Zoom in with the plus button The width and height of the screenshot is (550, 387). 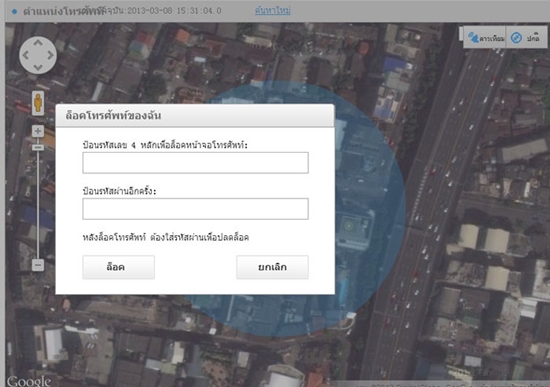tap(38, 131)
